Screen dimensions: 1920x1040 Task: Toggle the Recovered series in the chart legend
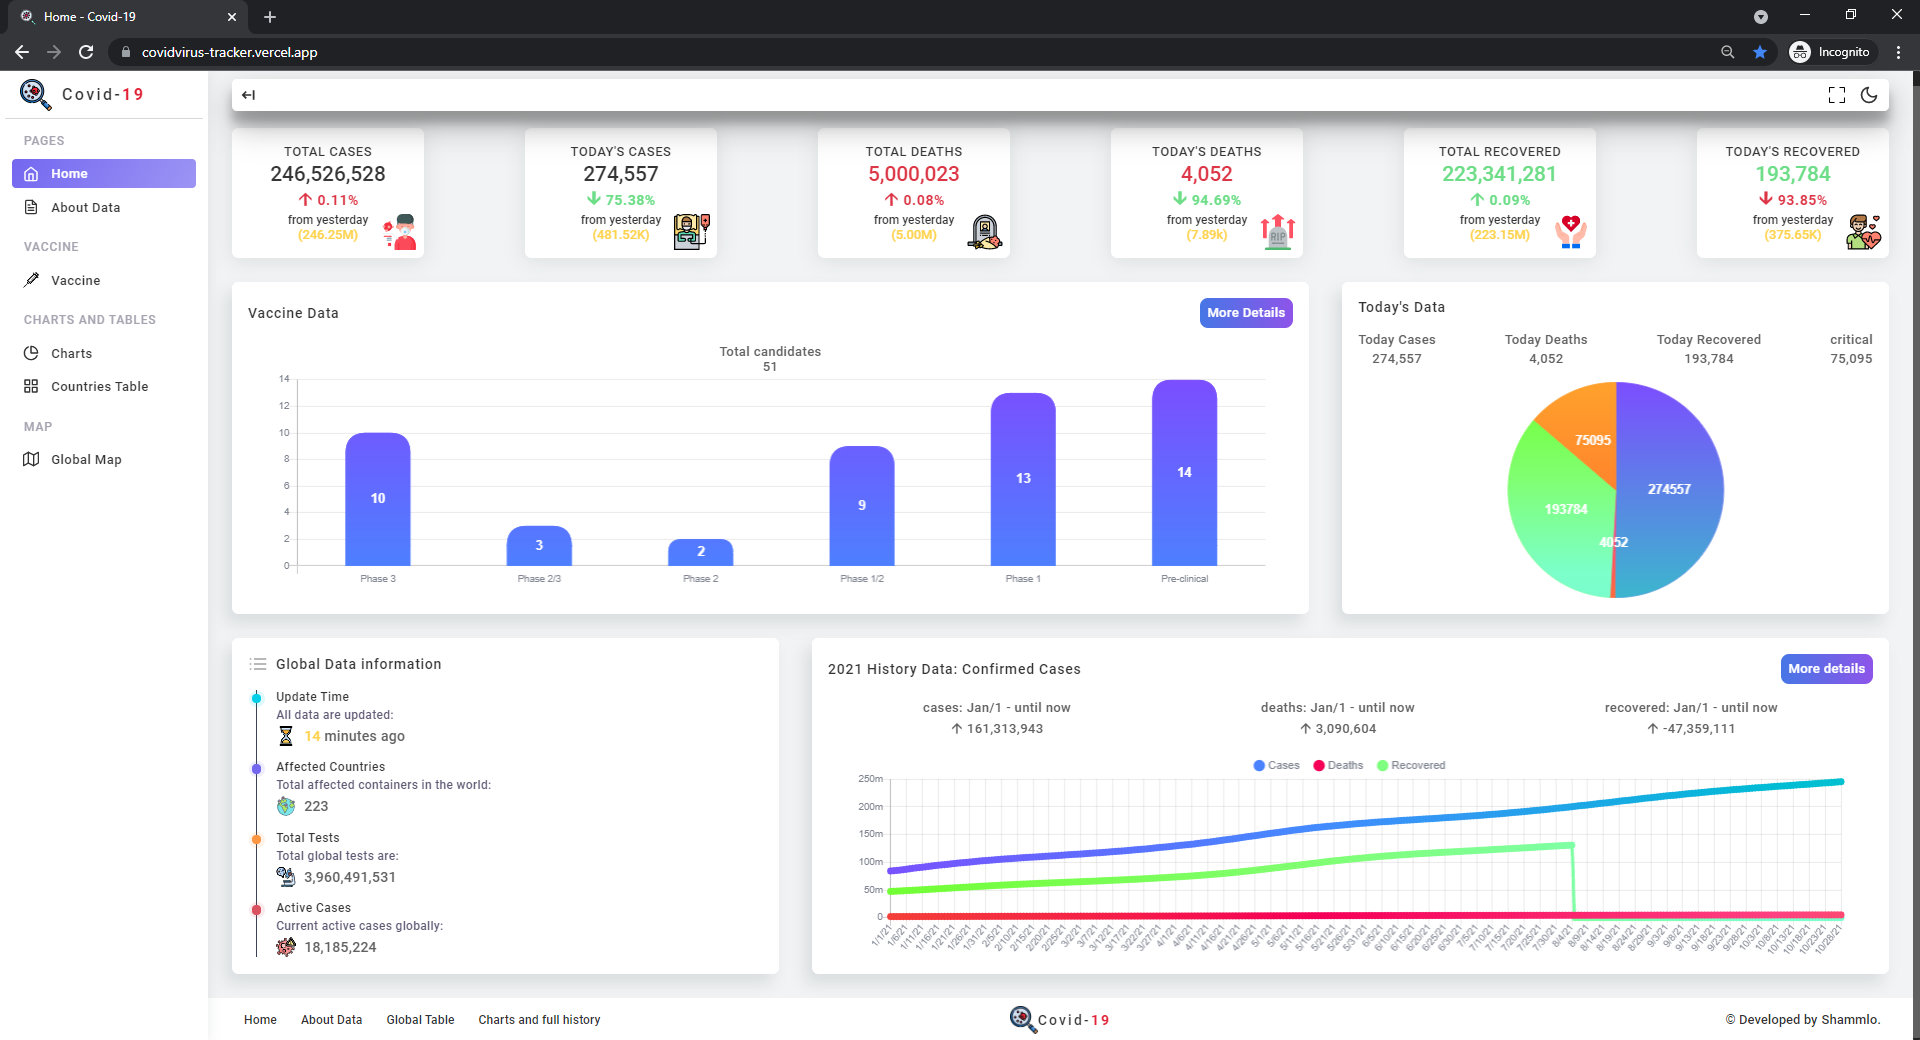(x=1411, y=765)
